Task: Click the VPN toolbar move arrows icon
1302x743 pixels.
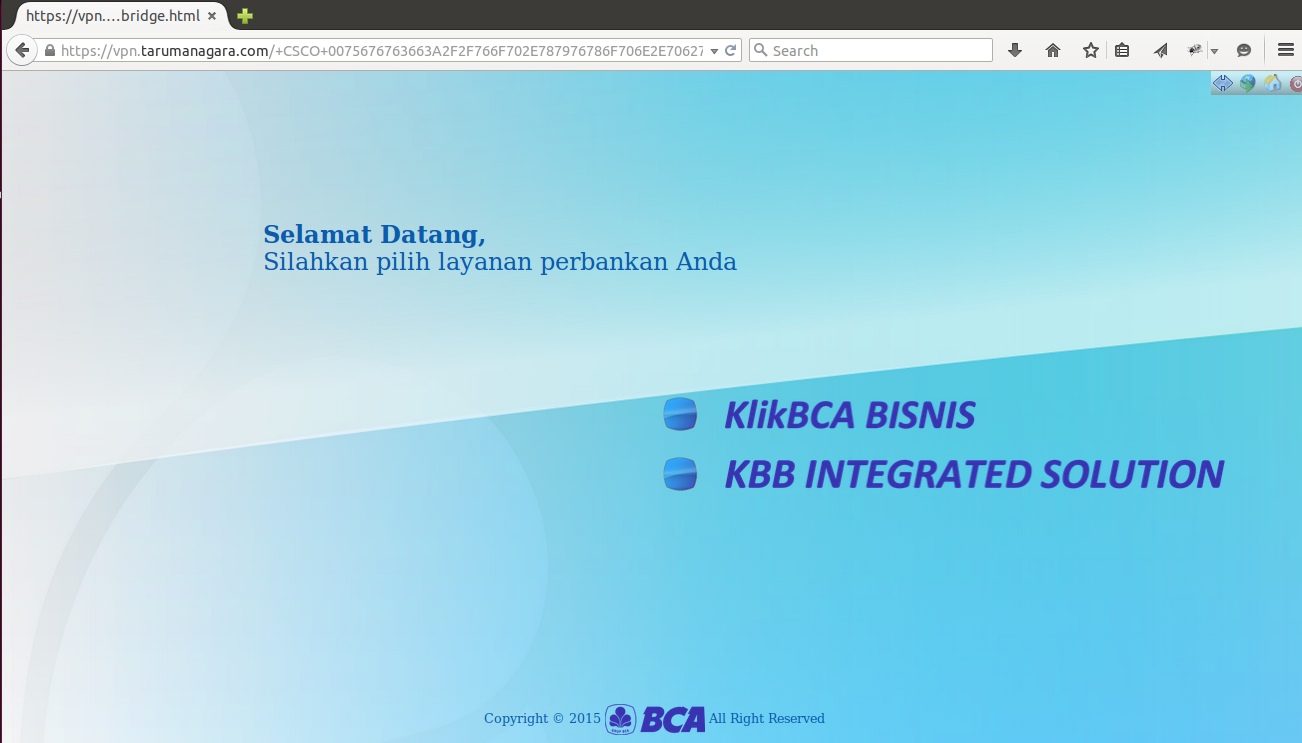Action: 1223,84
